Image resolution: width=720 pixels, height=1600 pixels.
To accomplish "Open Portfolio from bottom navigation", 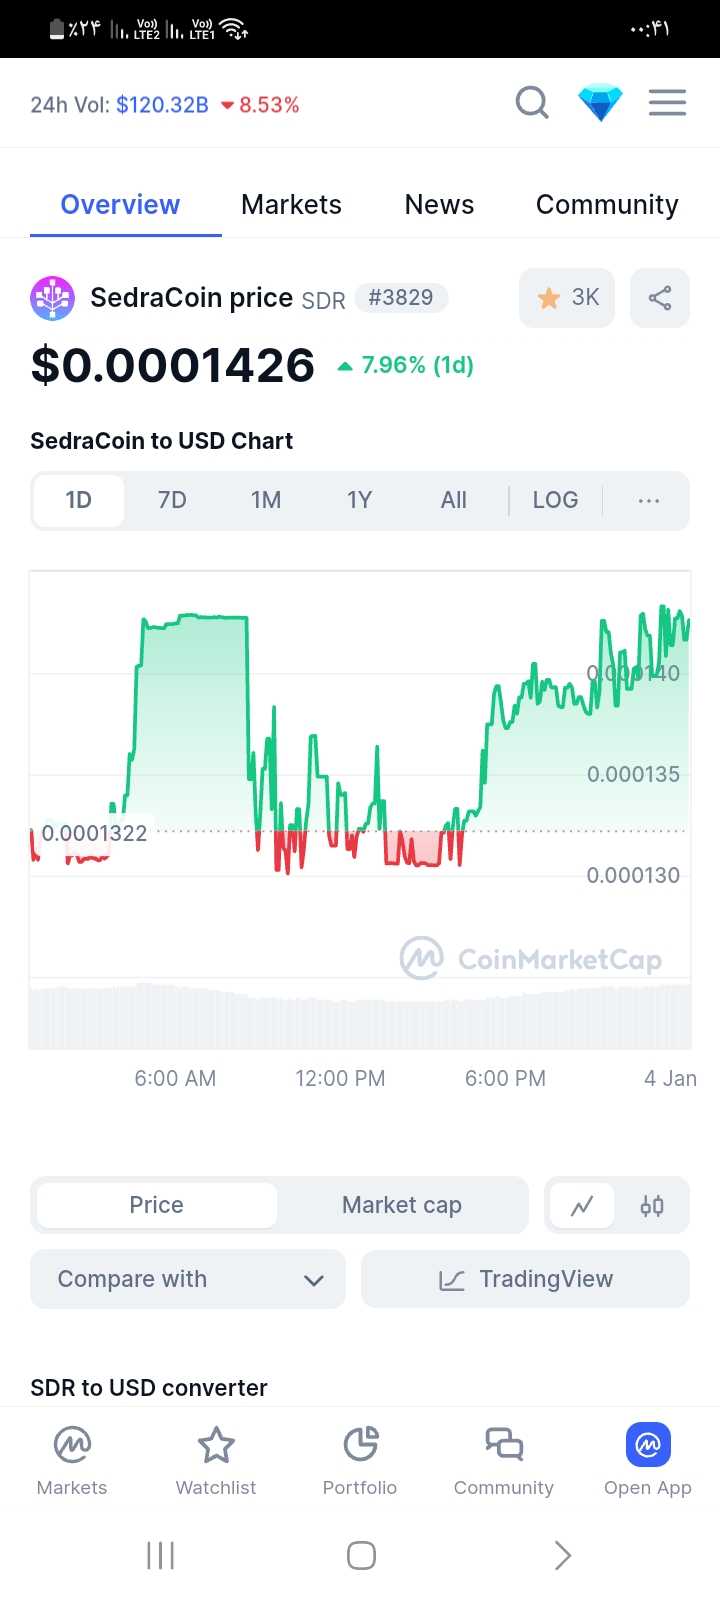I will [360, 1460].
